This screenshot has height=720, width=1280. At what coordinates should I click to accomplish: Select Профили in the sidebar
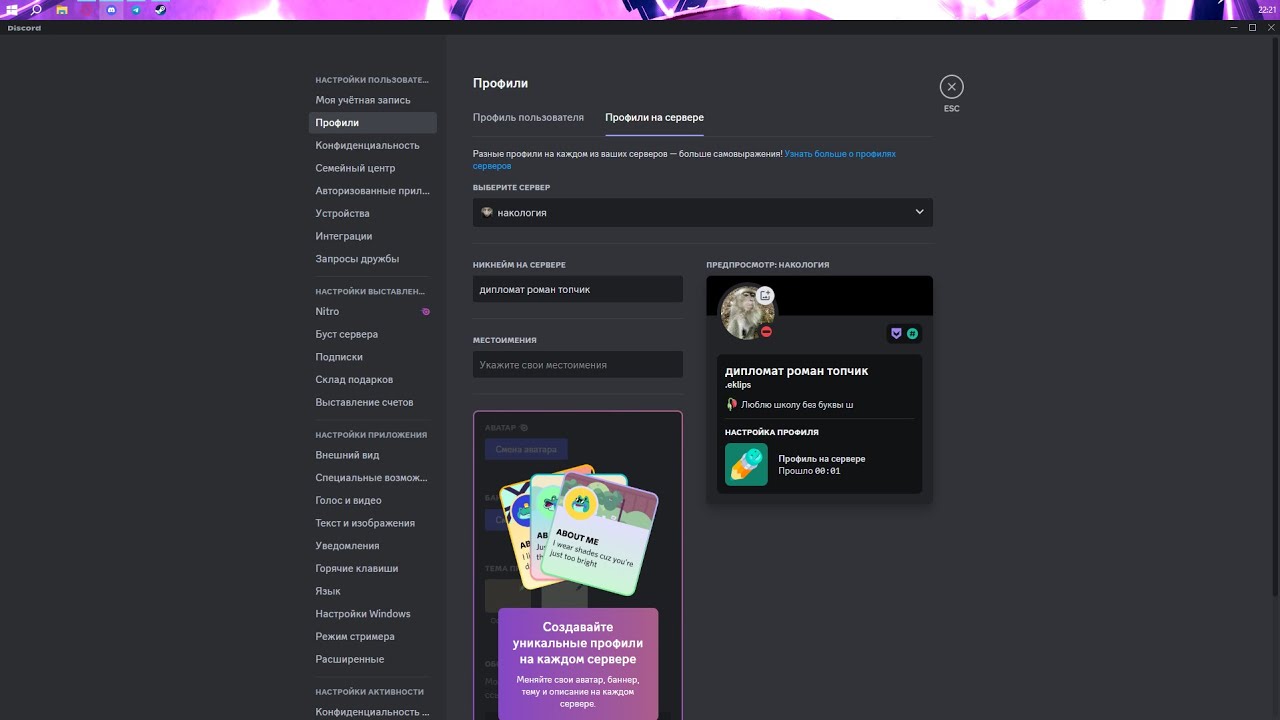click(372, 123)
